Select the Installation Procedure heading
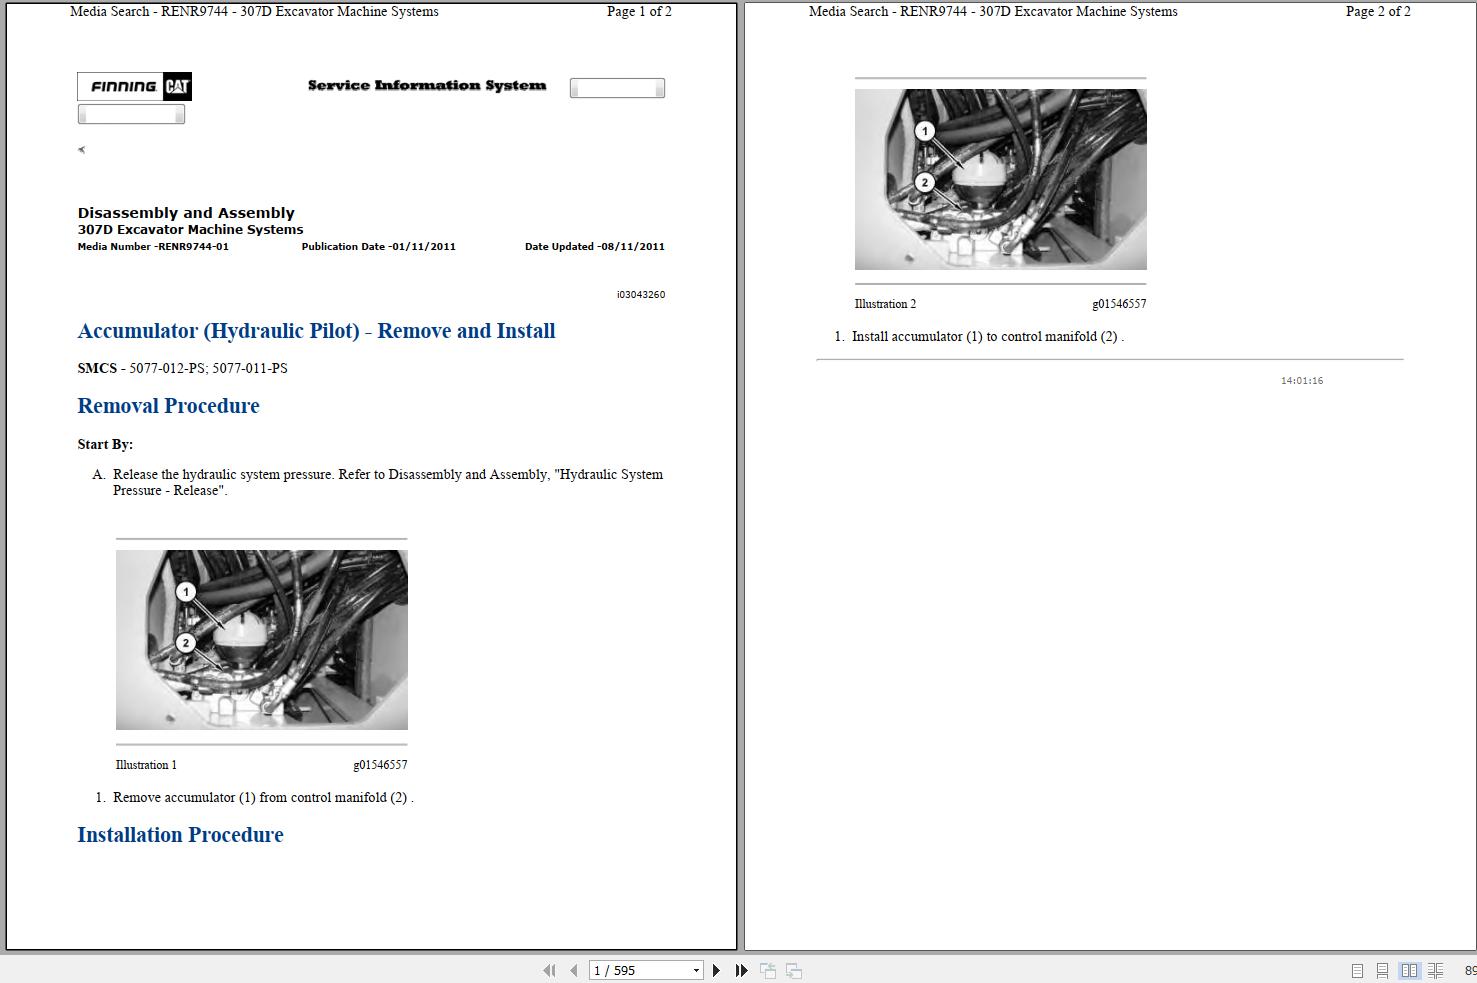 [180, 835]
